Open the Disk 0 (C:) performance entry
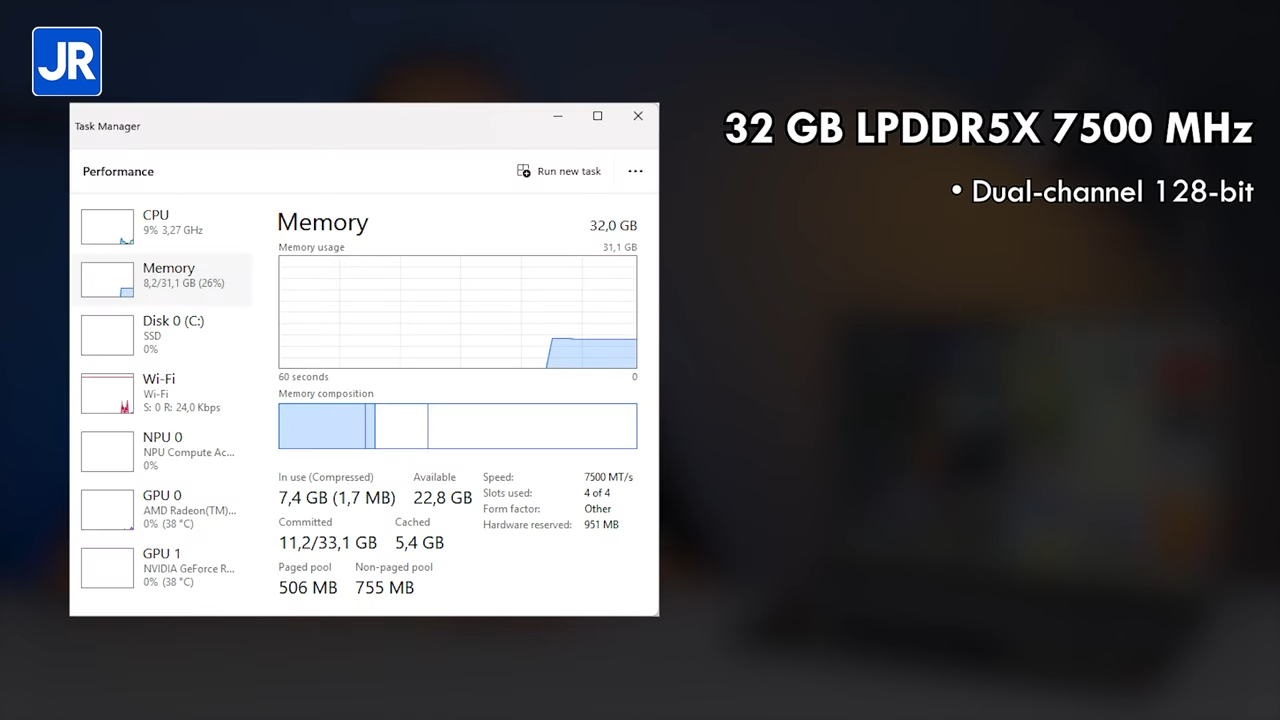The width and height of the screenshot is (1280, 720). (x=162, y=335)
